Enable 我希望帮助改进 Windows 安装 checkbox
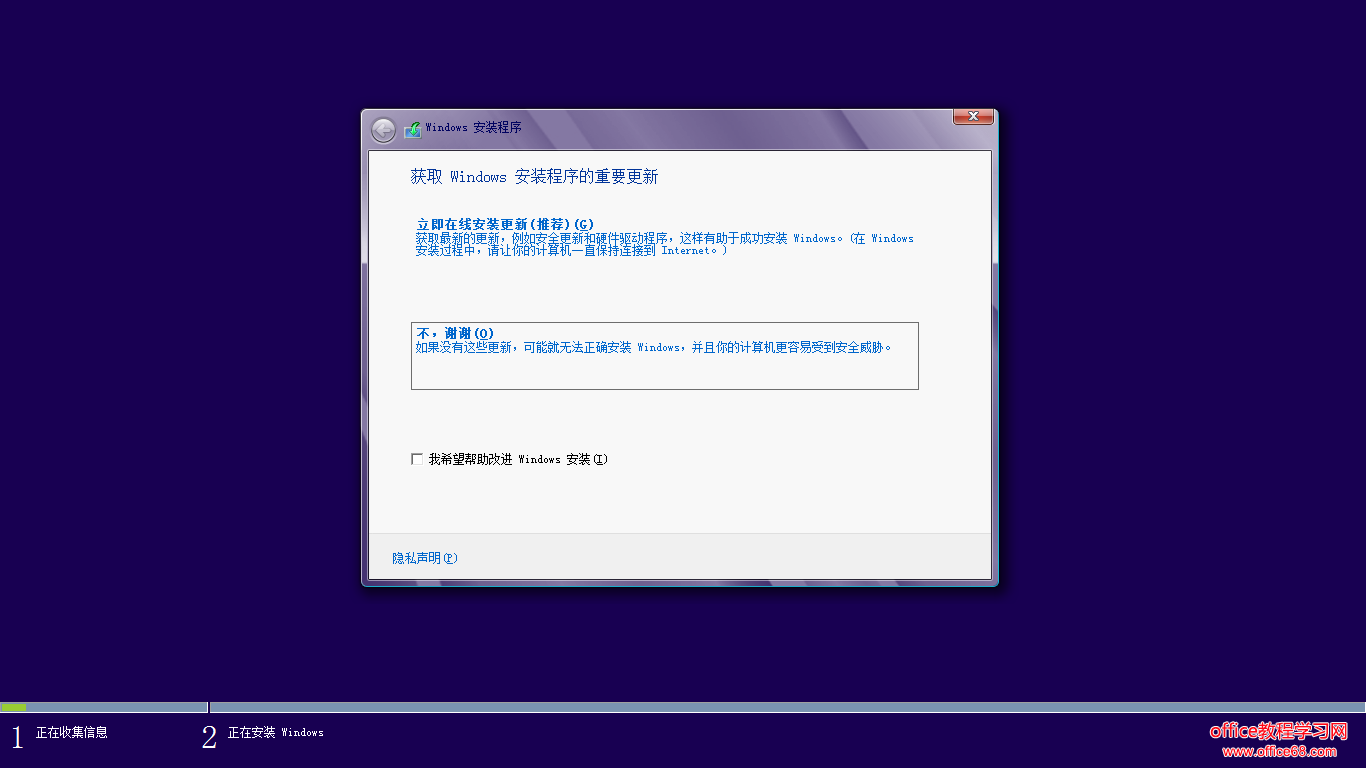Screen dimensions: 1366x768 [417, 459]
